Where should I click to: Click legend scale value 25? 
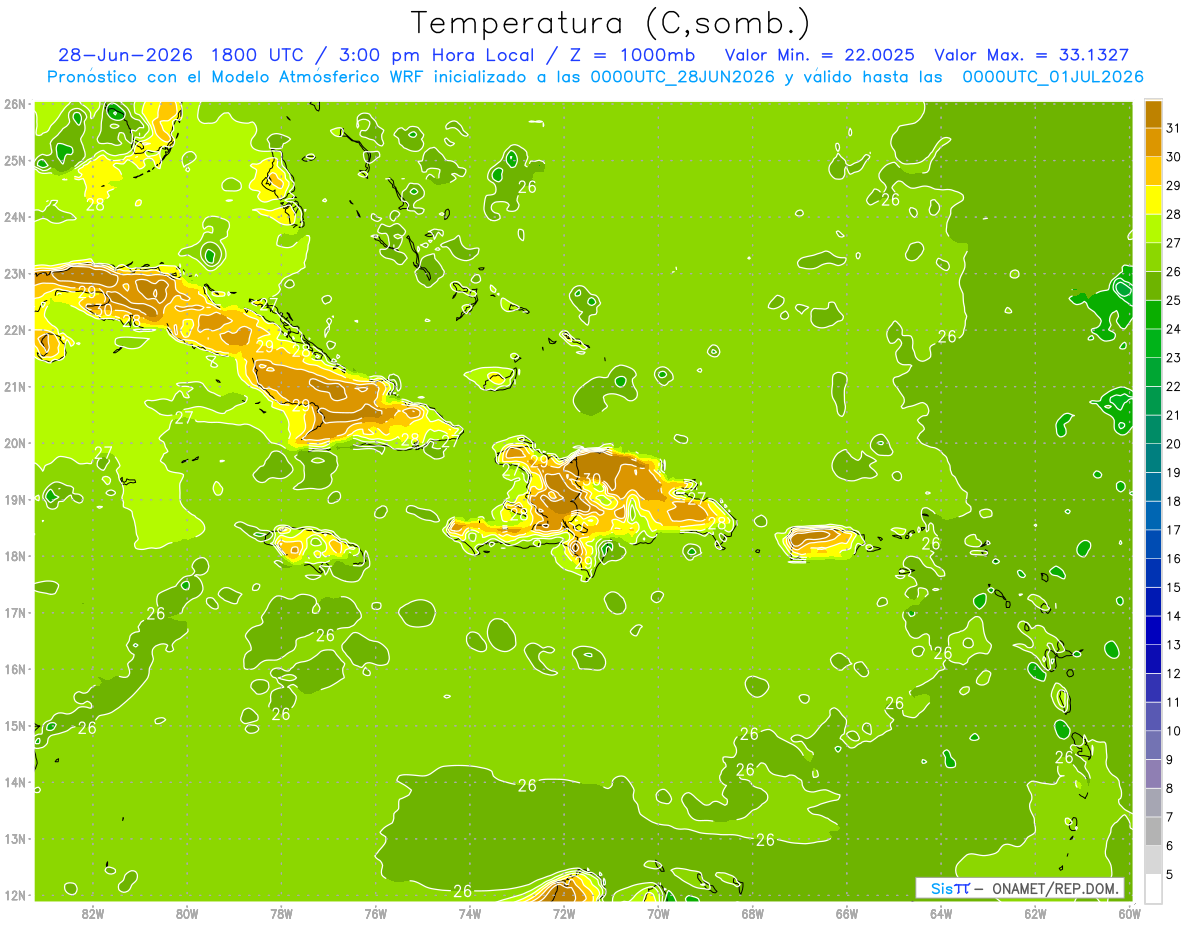coord(1174,300)
